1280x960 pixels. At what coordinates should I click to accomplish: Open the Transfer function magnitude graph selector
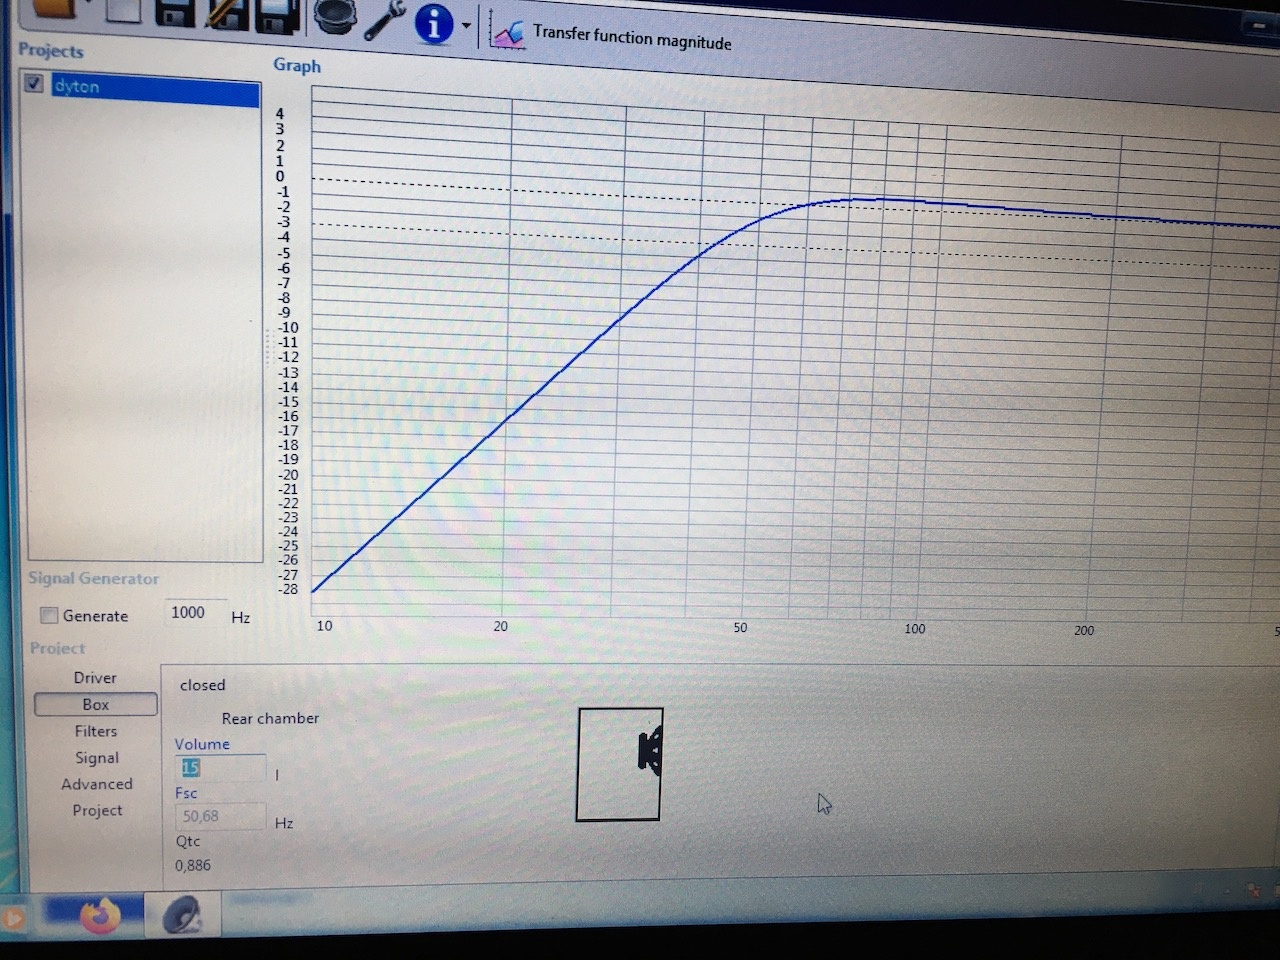[632, 38]
